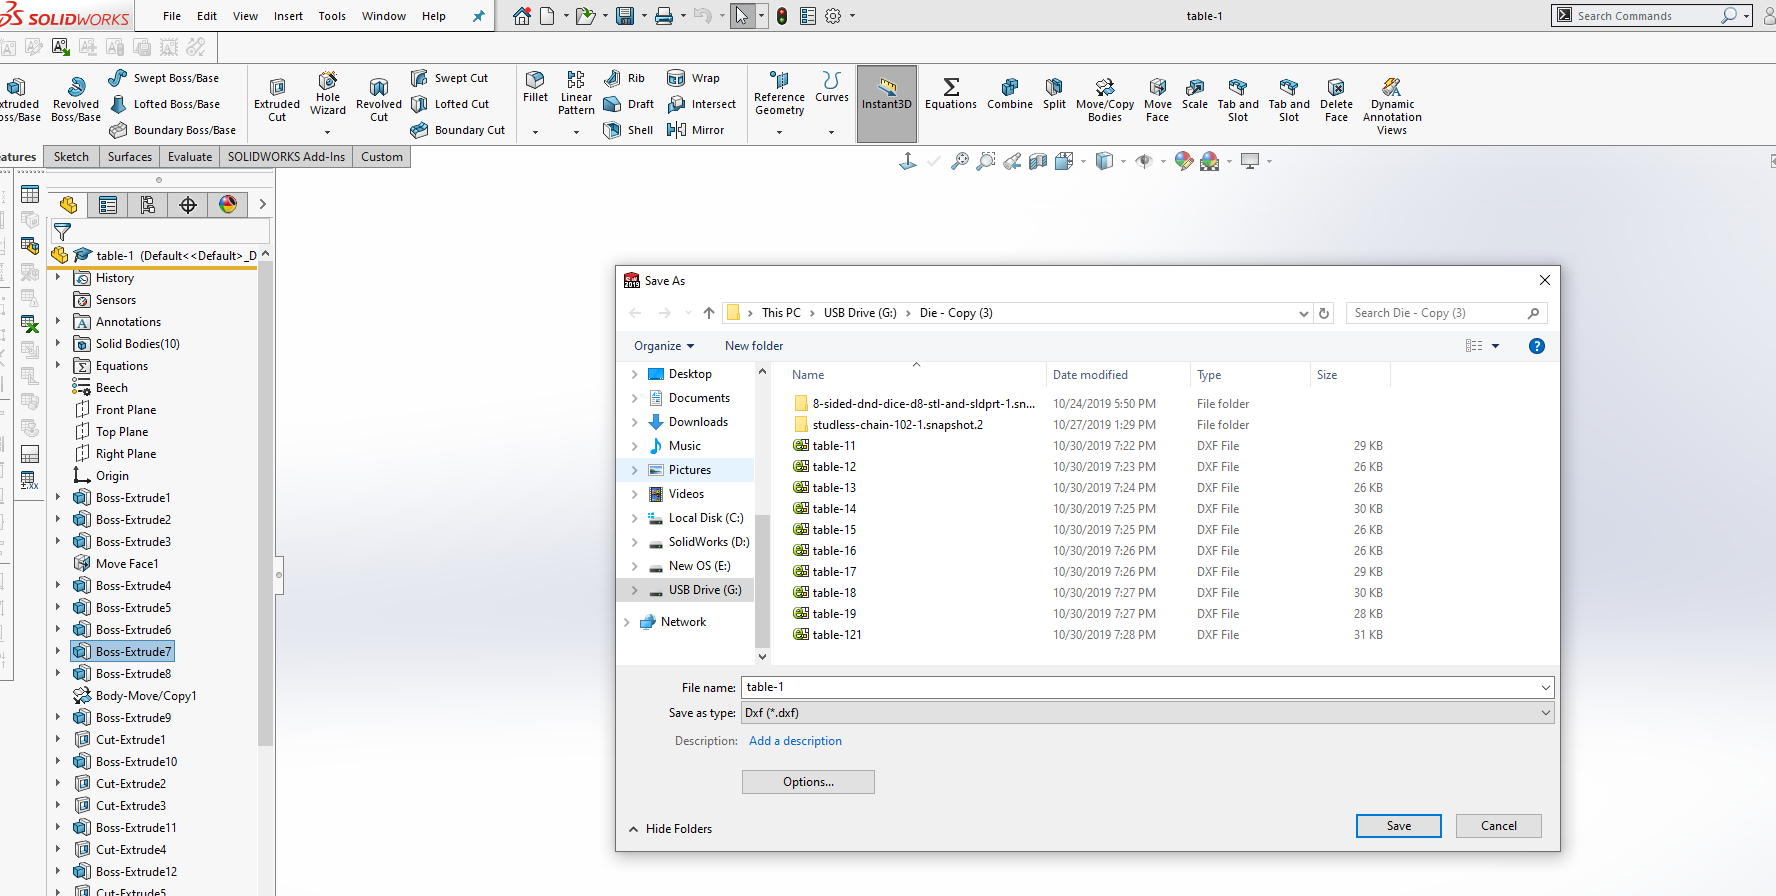Viewport: 1776px width, 896px height.
Task: Click the Save button in dialog
Action: [x=1399, y=826]
